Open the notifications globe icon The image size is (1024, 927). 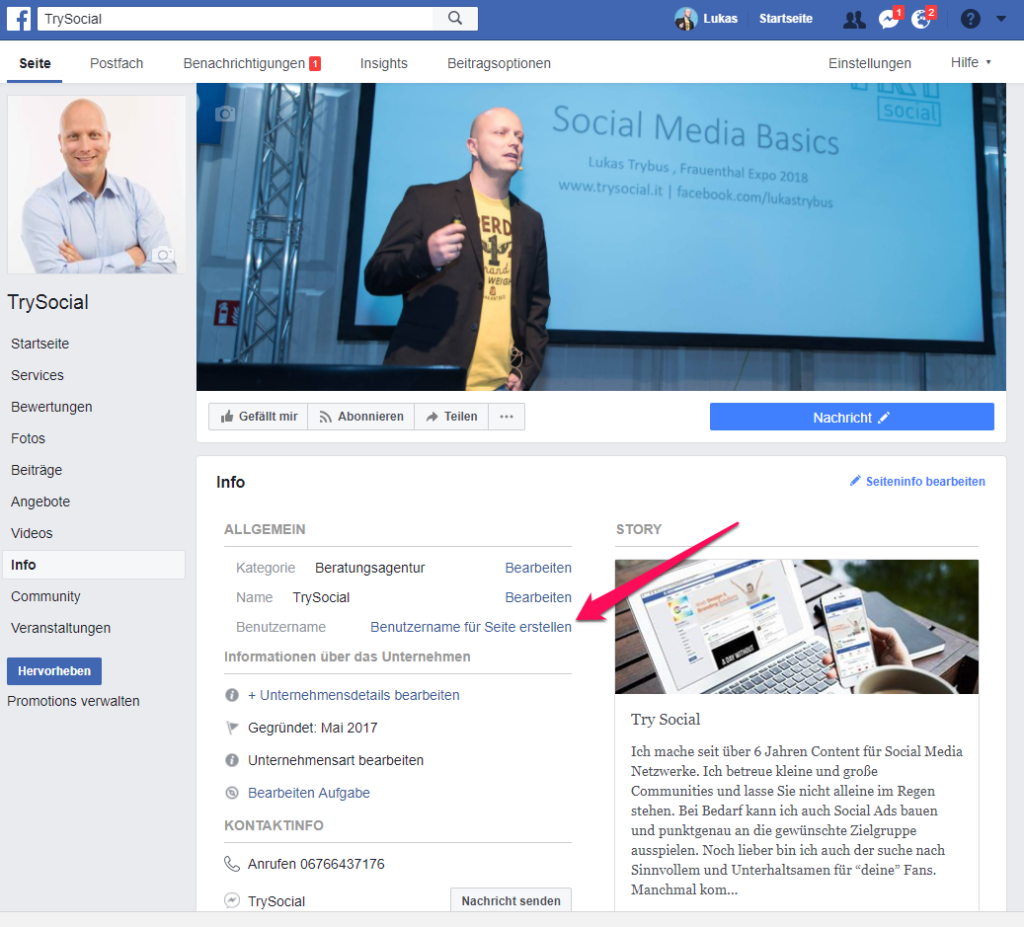[922, 18]
